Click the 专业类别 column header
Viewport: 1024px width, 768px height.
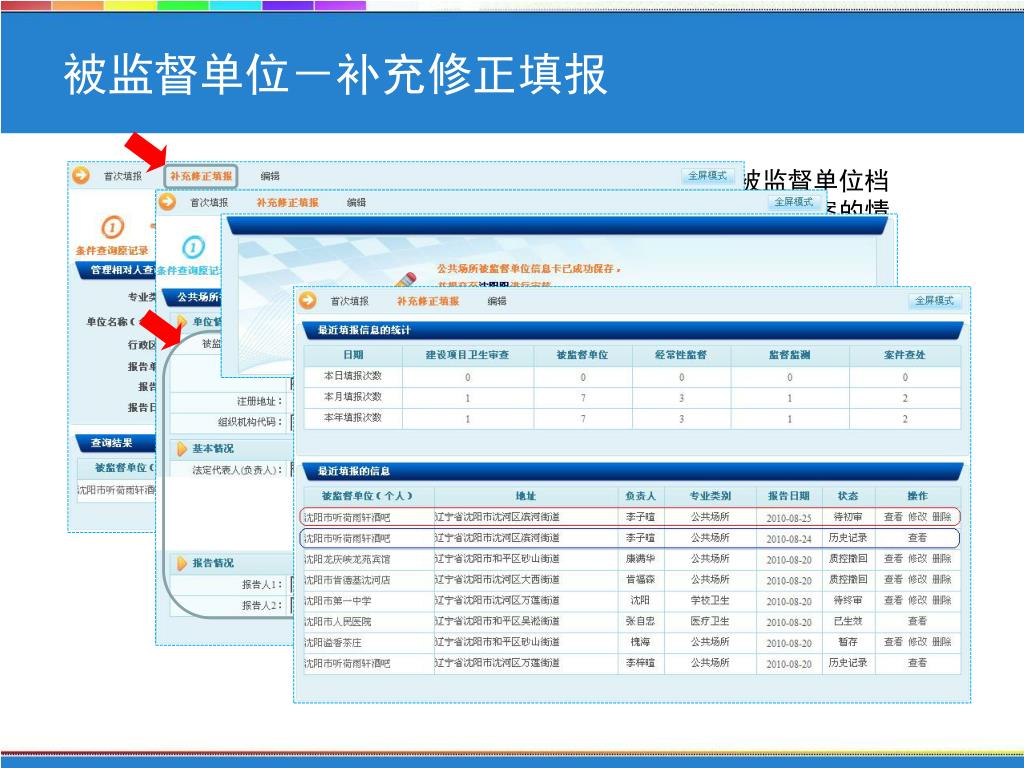710,496
